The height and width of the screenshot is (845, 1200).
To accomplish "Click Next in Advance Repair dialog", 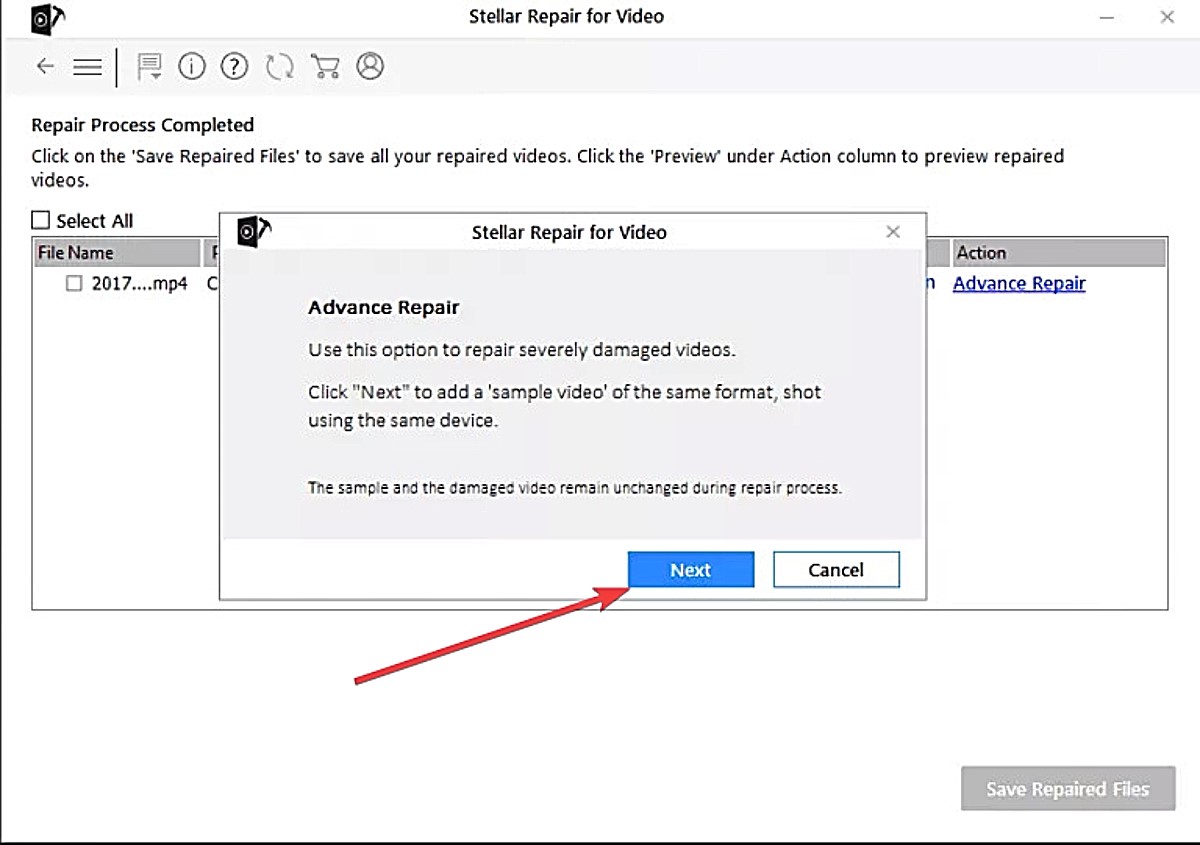I will pos(690,570).
